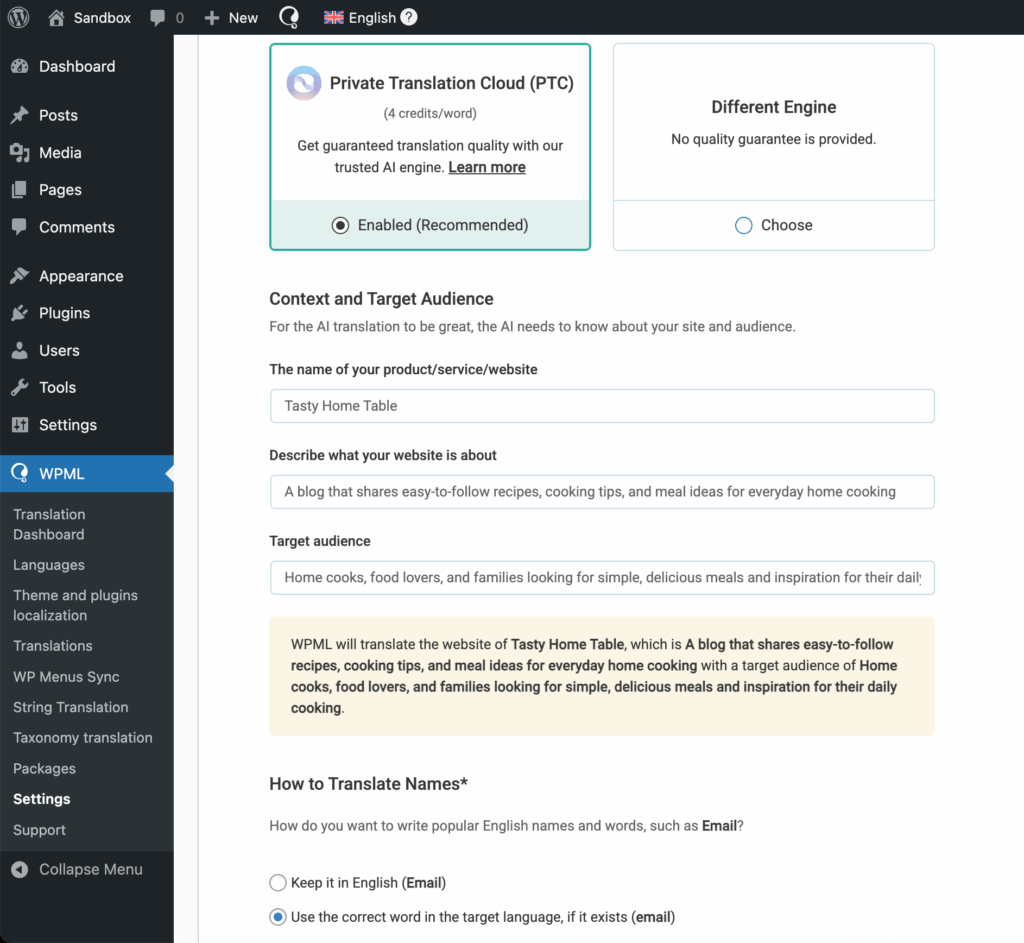Select Use the correct word in target language

click(278, 916)
